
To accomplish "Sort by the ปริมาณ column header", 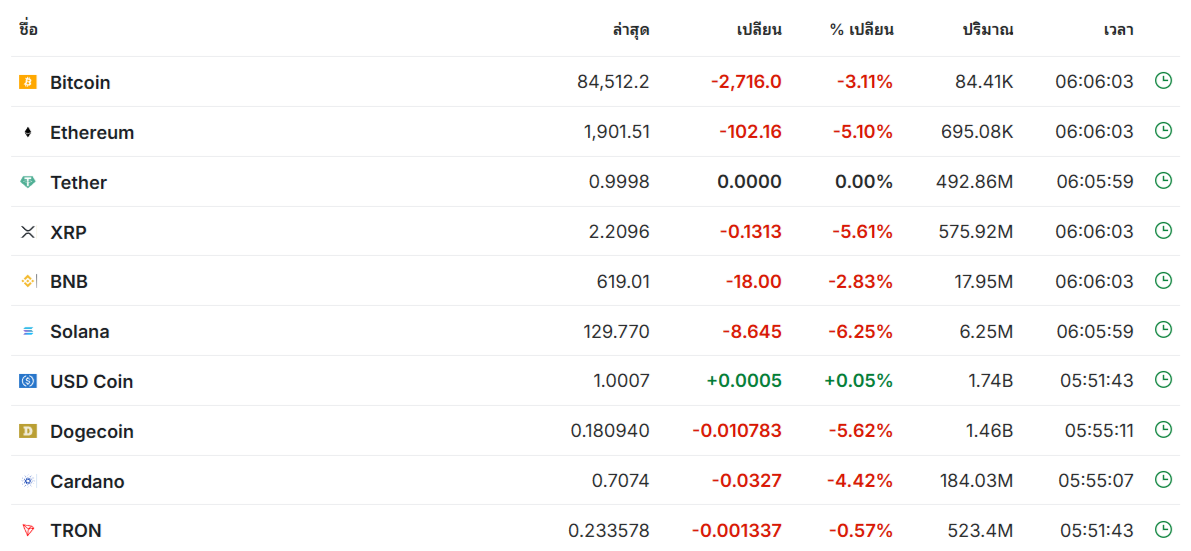I will 987,30.
